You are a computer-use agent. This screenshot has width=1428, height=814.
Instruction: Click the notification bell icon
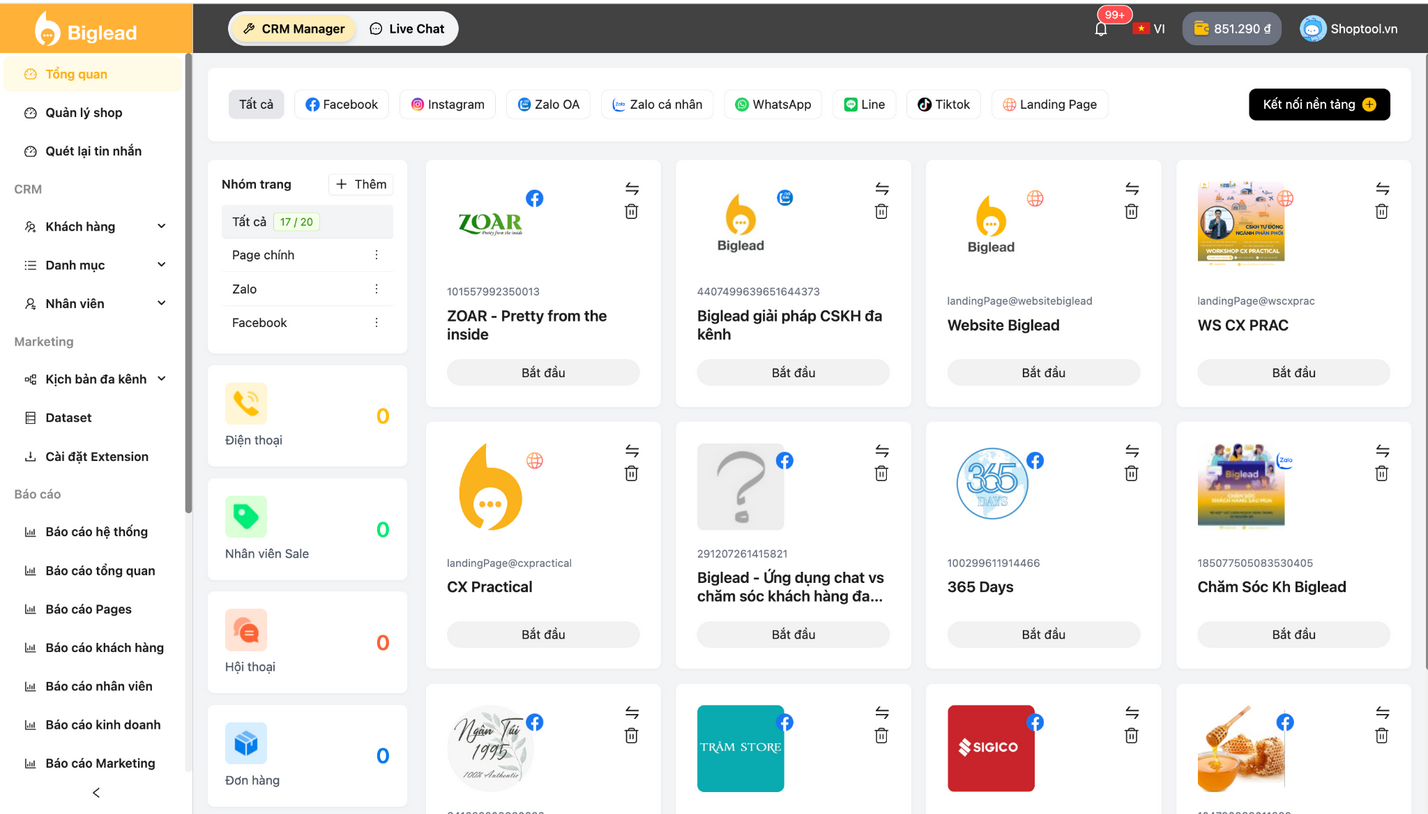point(1101,29)
